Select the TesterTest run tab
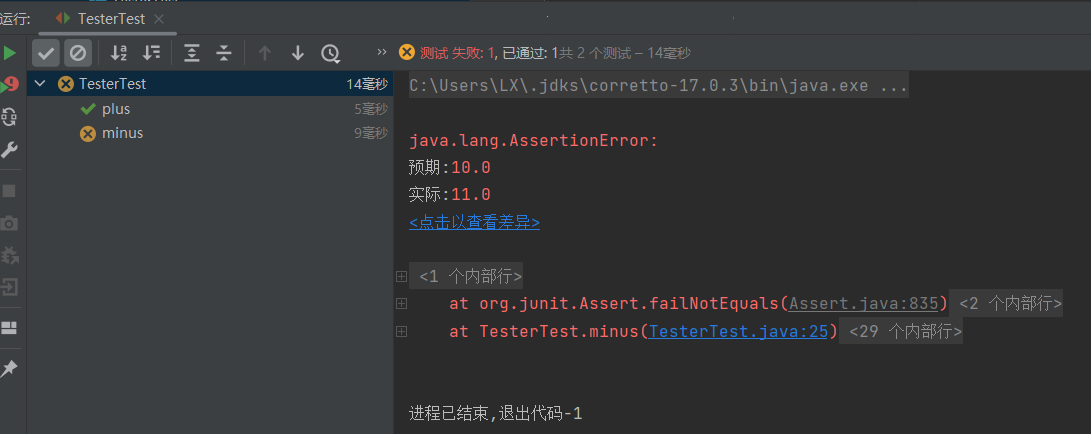 coord(110,18)
